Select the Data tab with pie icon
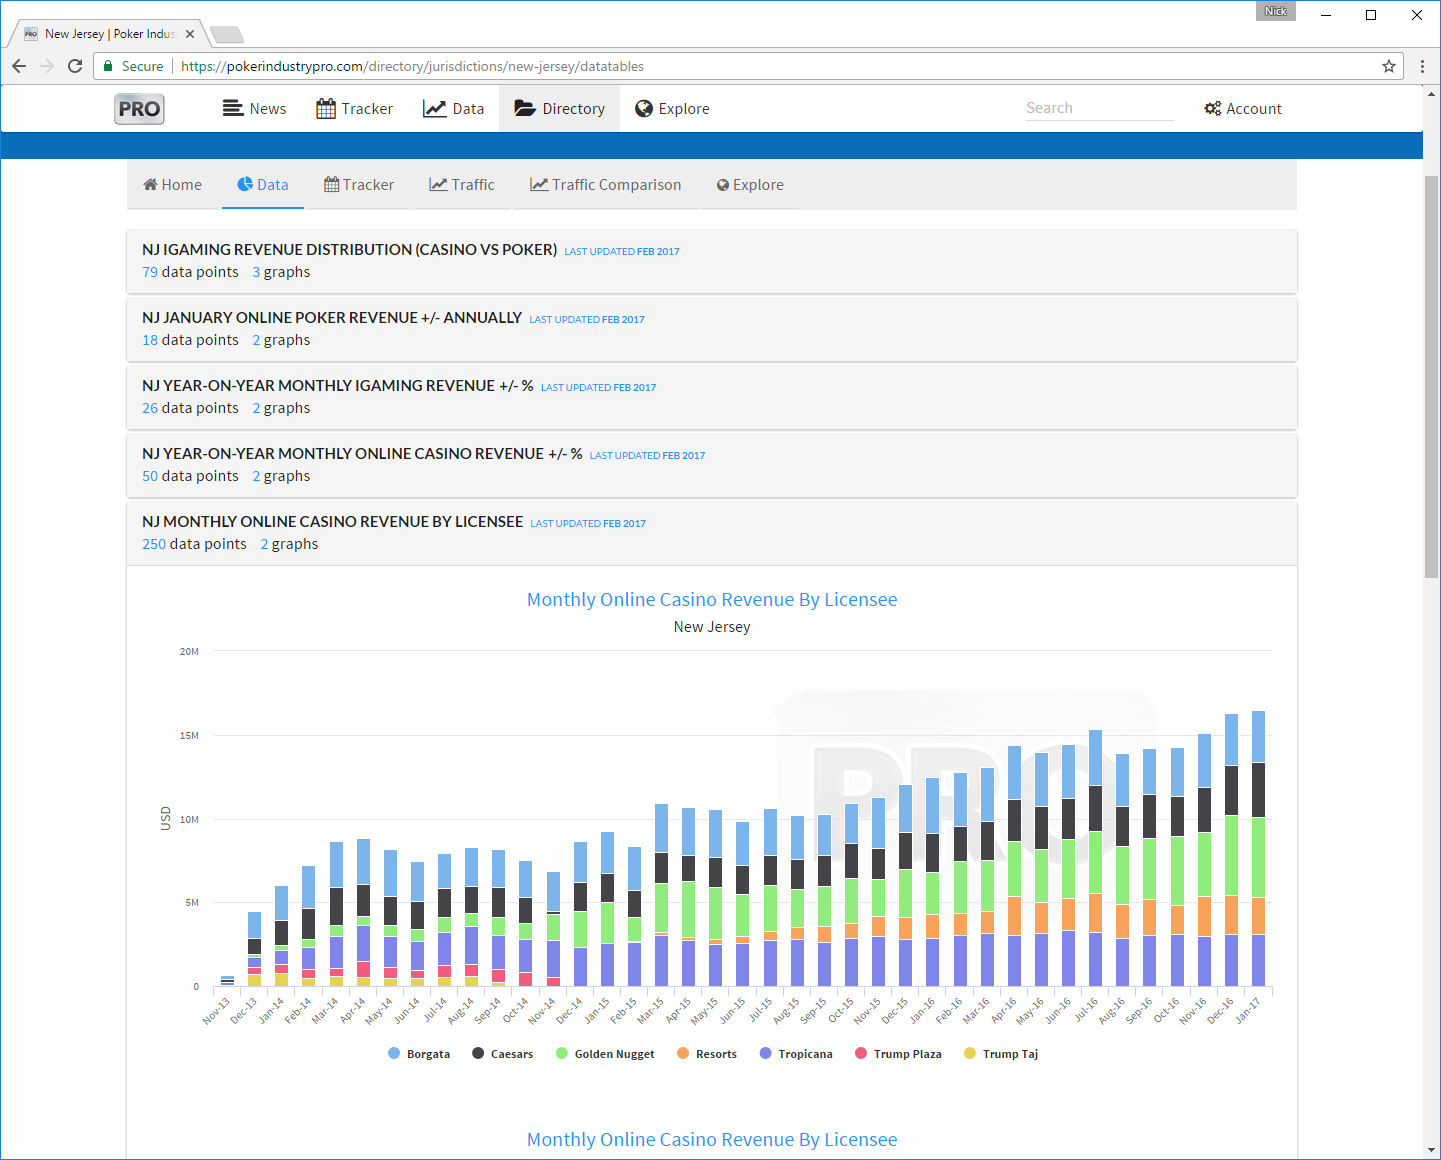Image resolution: width=1441 pixels, height=1160 pixels. coord(263,185)
